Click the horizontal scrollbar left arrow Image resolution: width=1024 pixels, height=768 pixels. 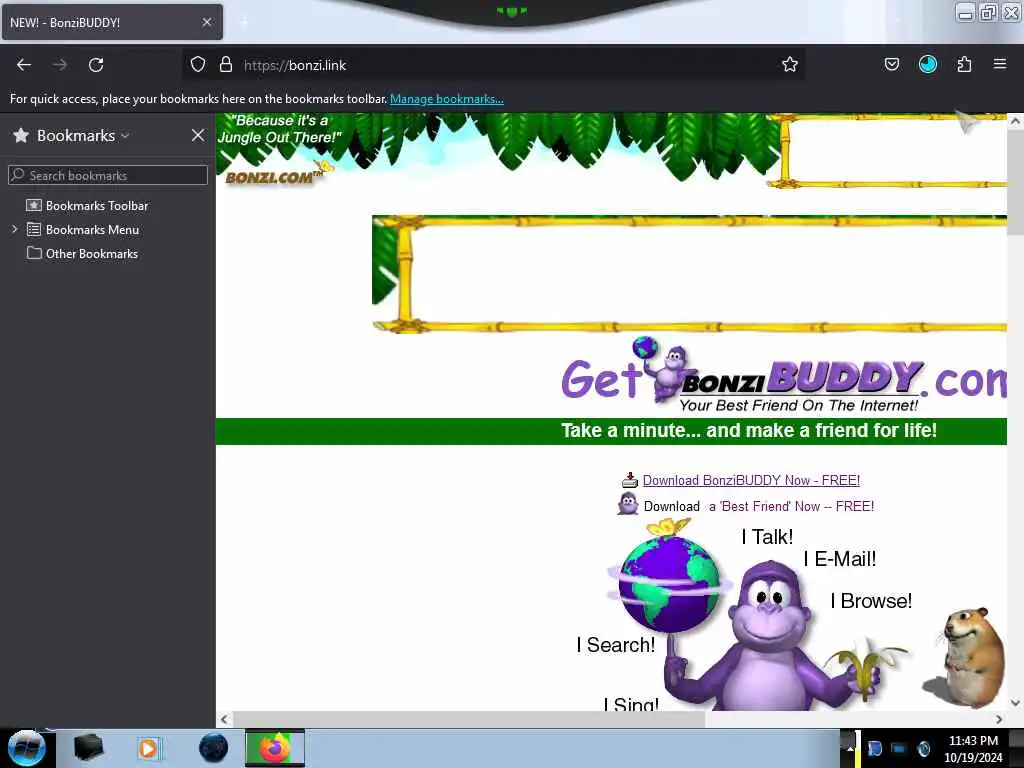point(224,719)
